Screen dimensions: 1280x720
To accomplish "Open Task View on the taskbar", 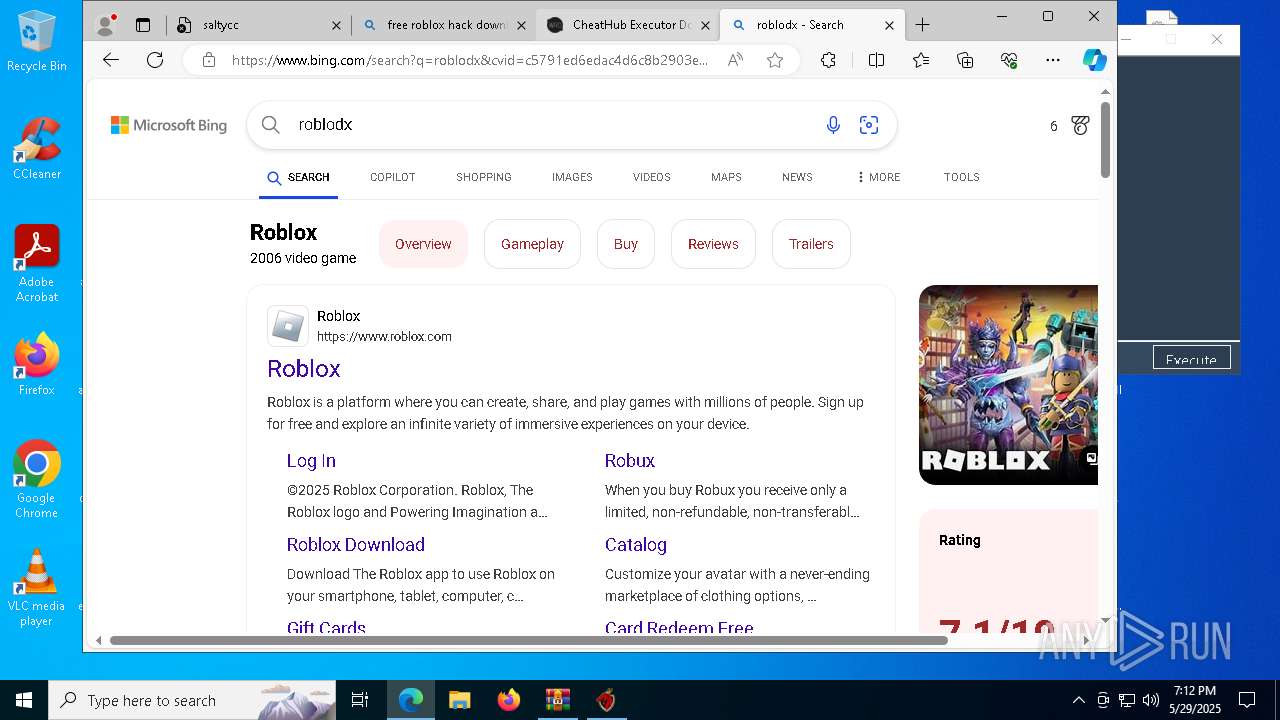I will (x=360, y=700).
